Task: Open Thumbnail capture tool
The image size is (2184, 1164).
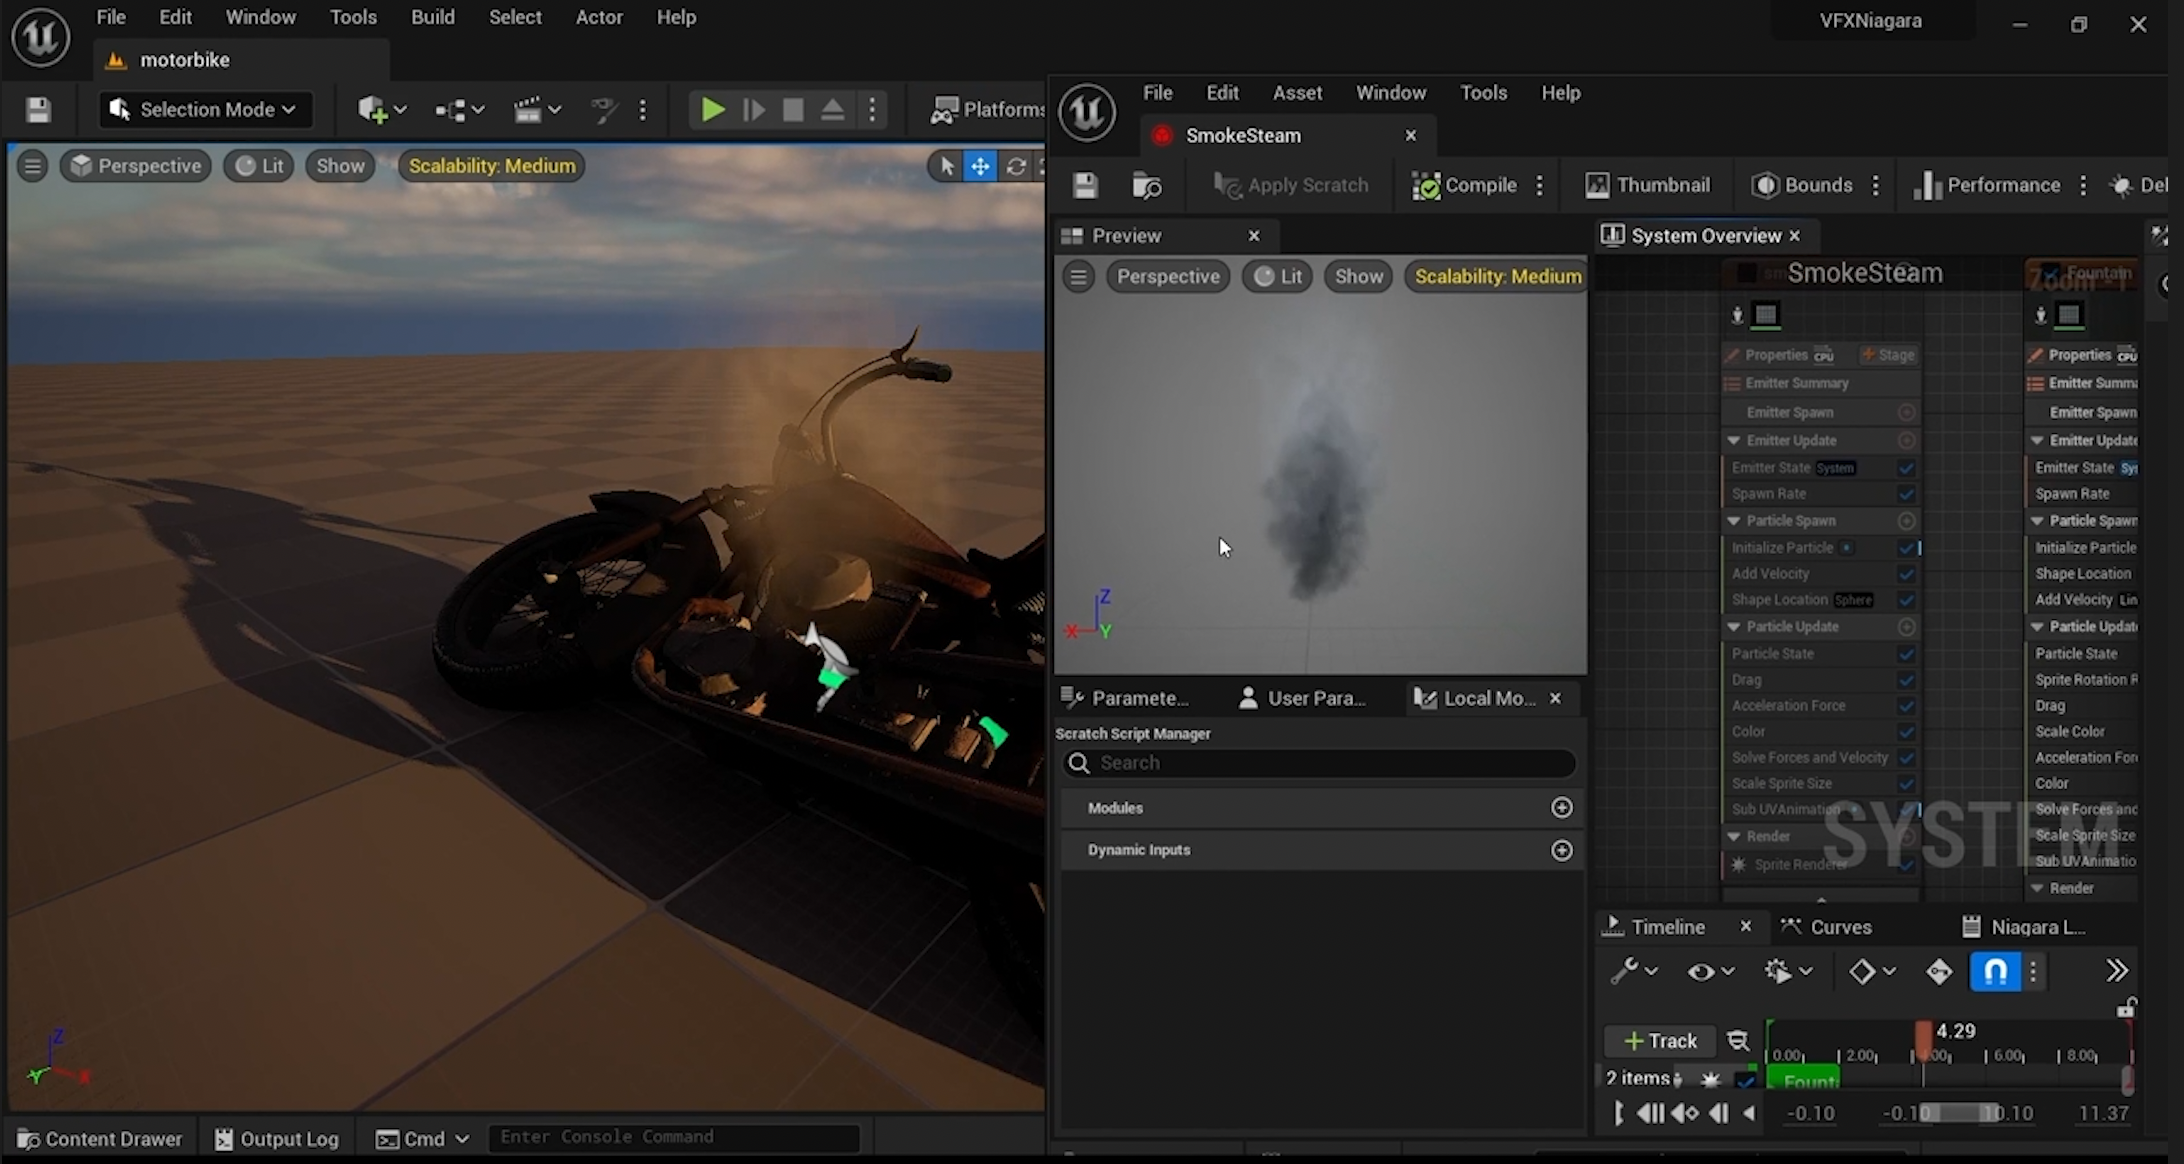Action: 1647,185
